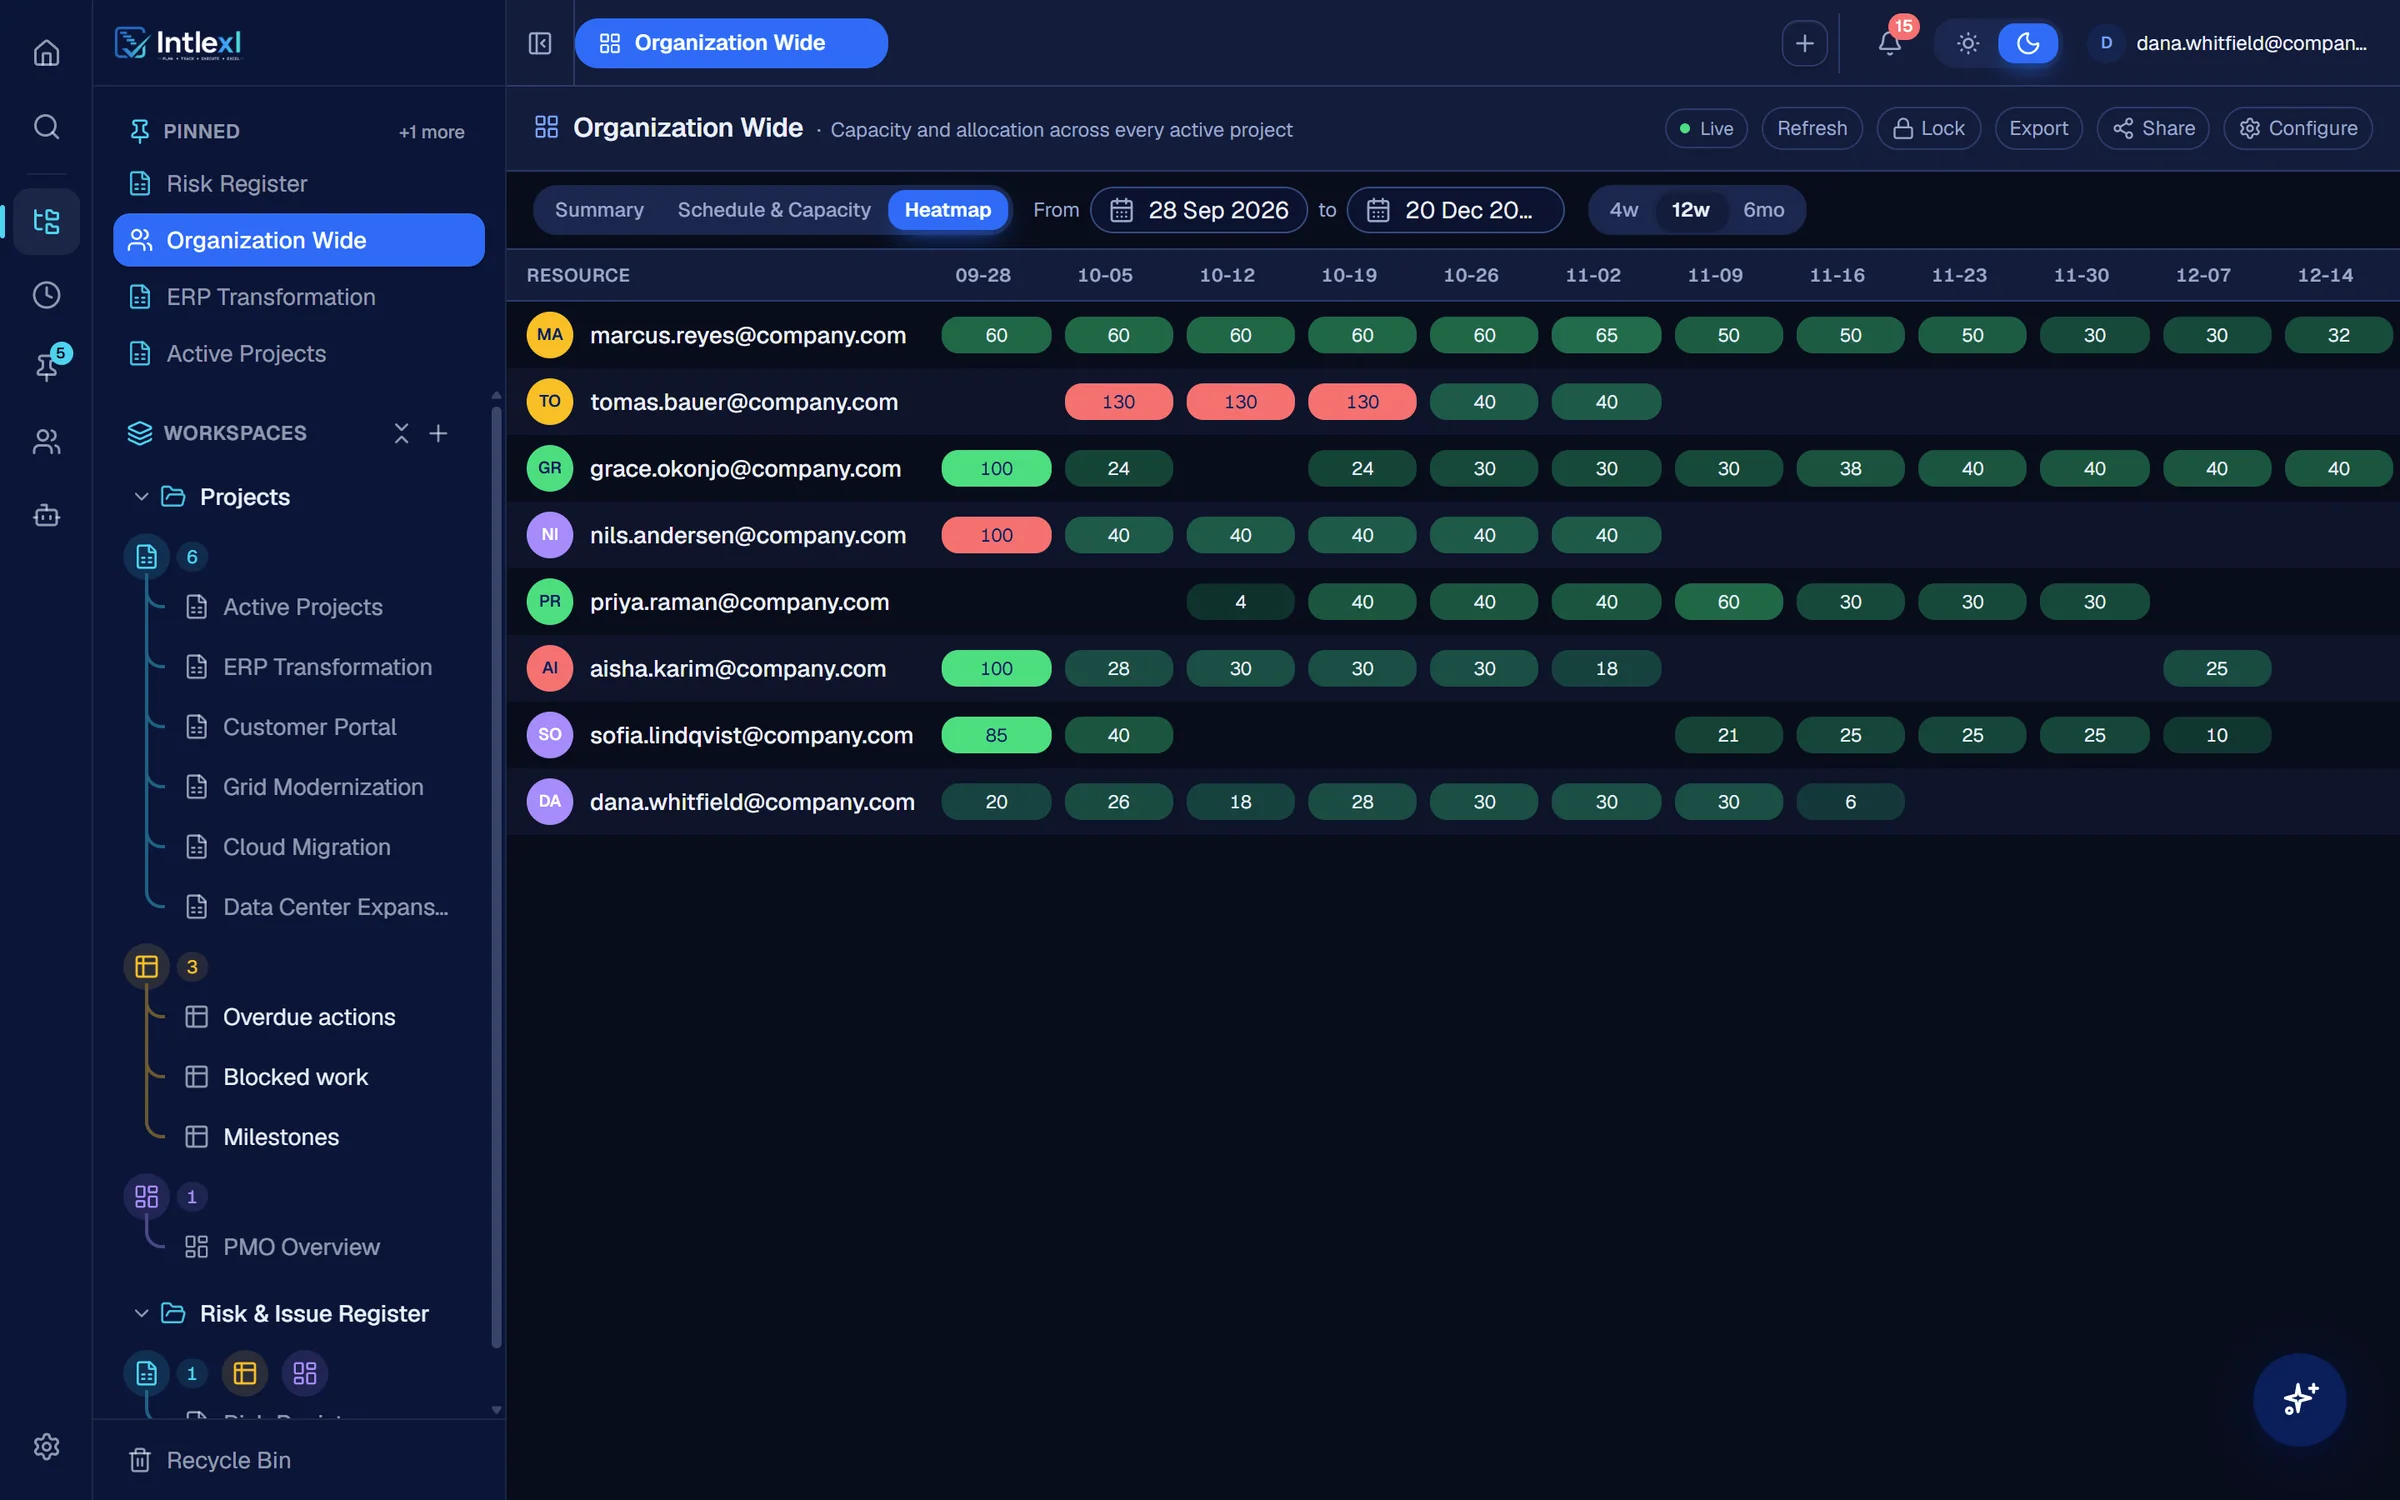Open the robot assistant icon in rail

tap(46, 515)
